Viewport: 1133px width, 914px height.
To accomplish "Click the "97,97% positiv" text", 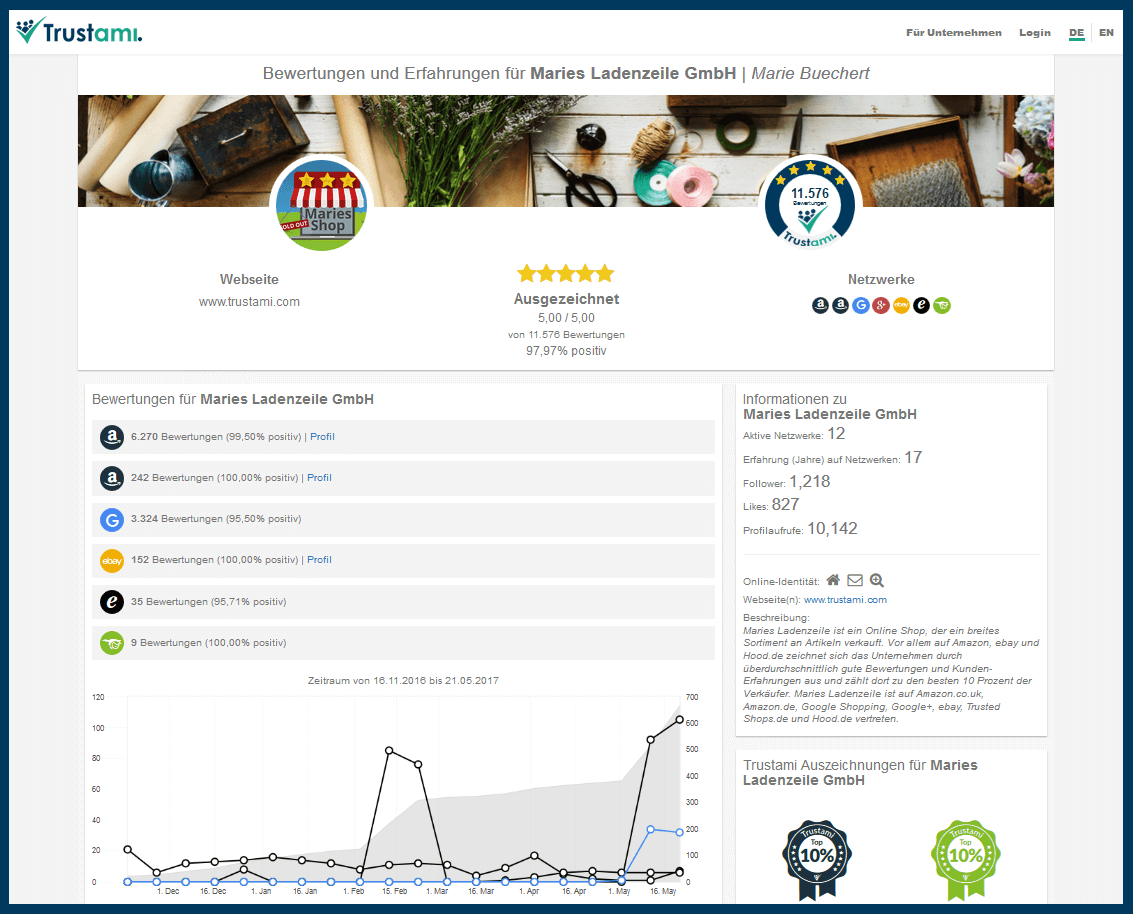I will (x=566, y=351).
